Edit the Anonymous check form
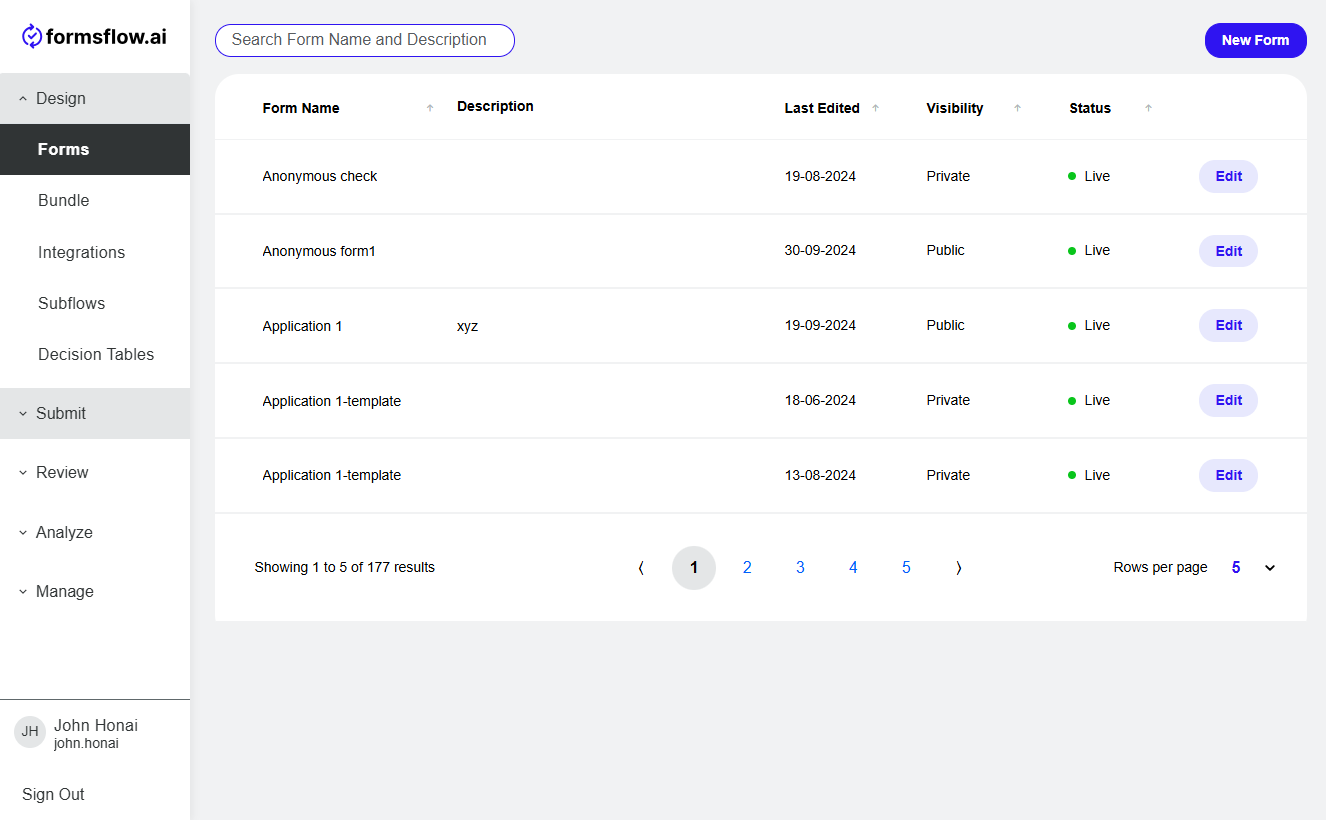The width and height of the screenshot is (1326, 820). [x=1228, y=176]
